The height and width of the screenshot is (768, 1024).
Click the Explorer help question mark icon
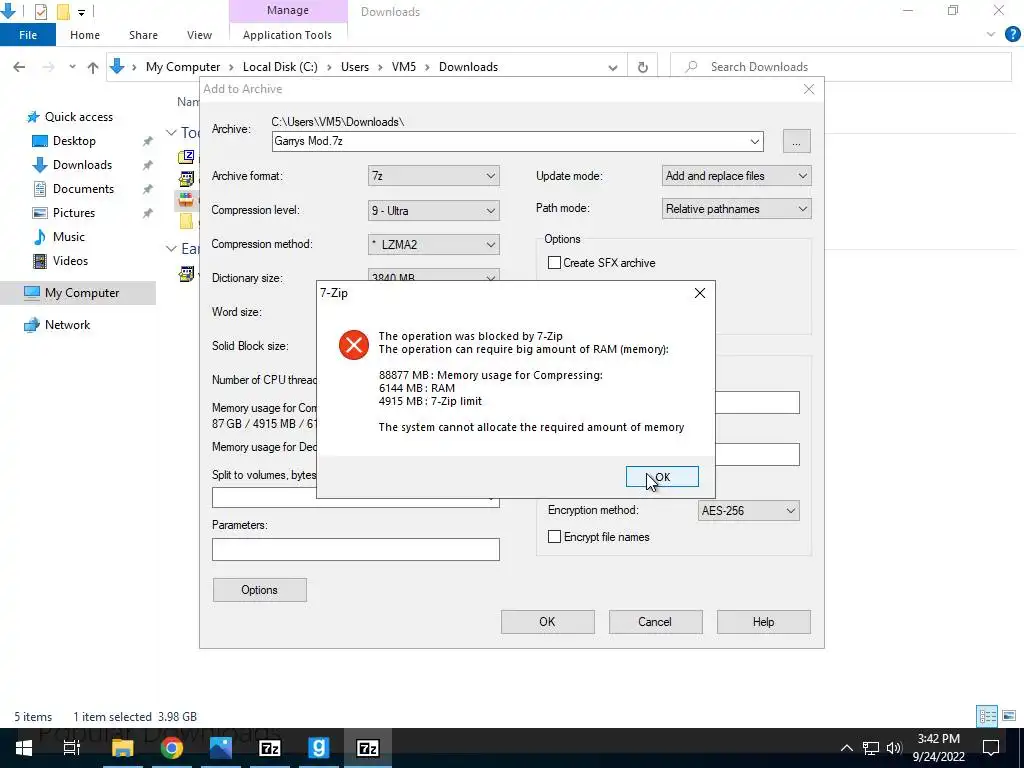pyautogui.click(x=1012, y=35)
